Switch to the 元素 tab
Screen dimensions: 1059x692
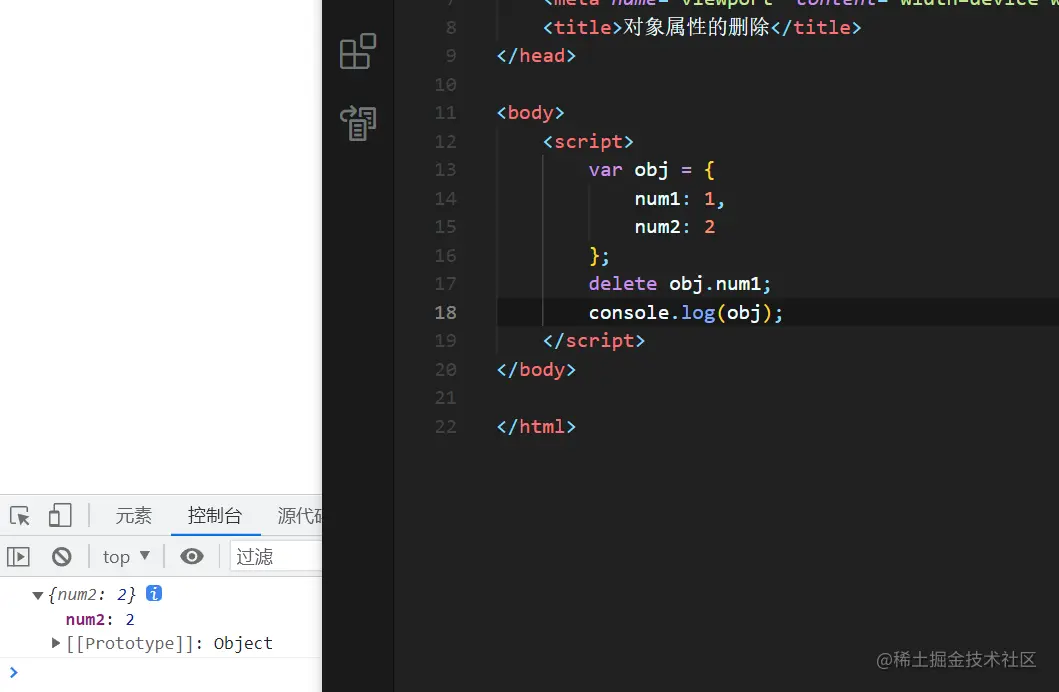(x=133, y=516)
